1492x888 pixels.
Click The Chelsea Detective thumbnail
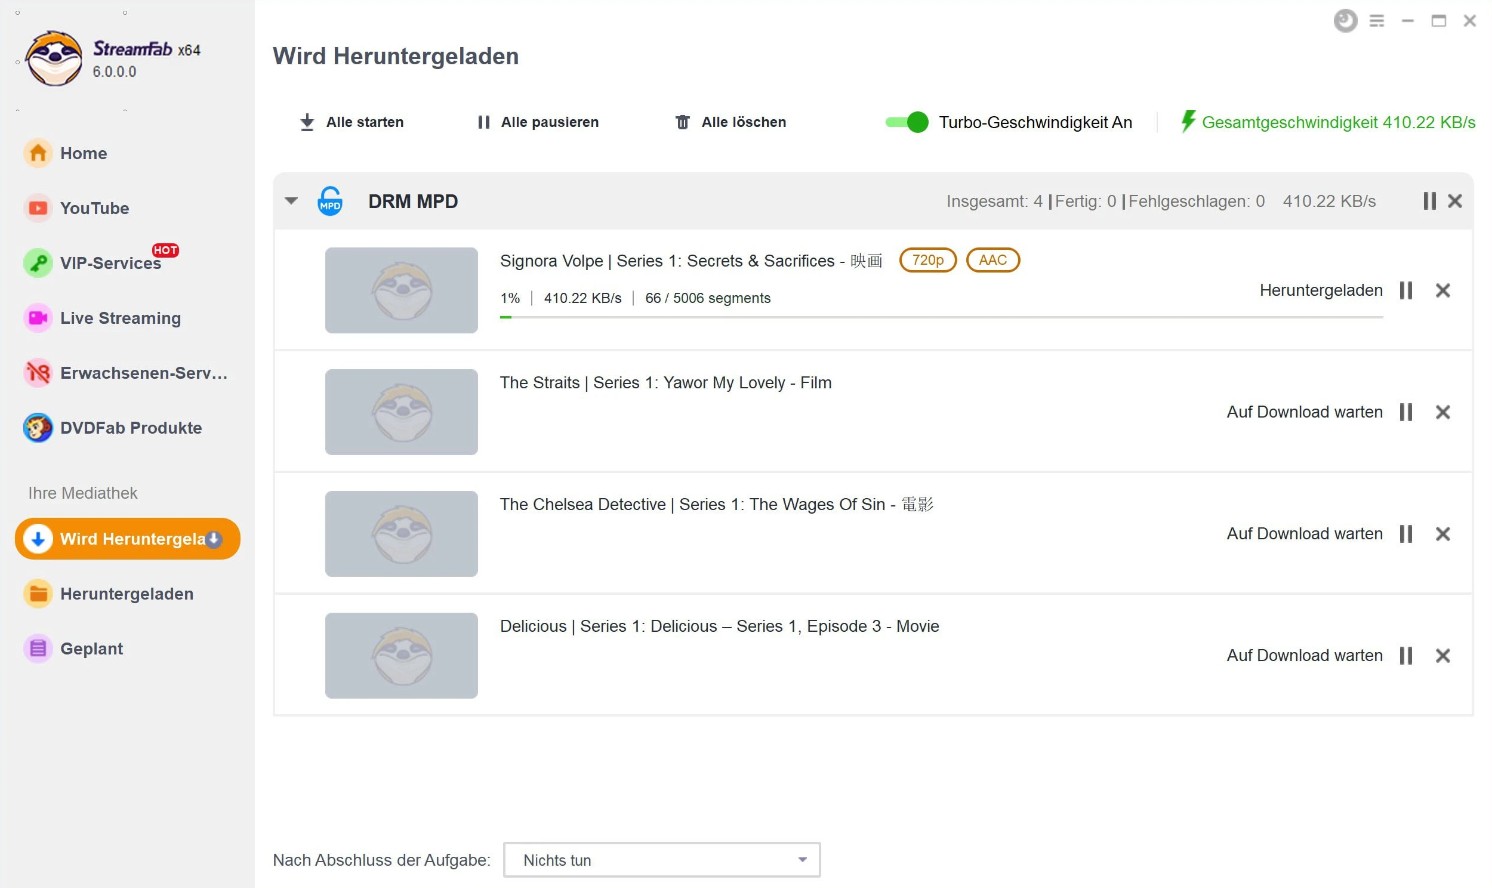pyautogui.click(x=401, y=534)
